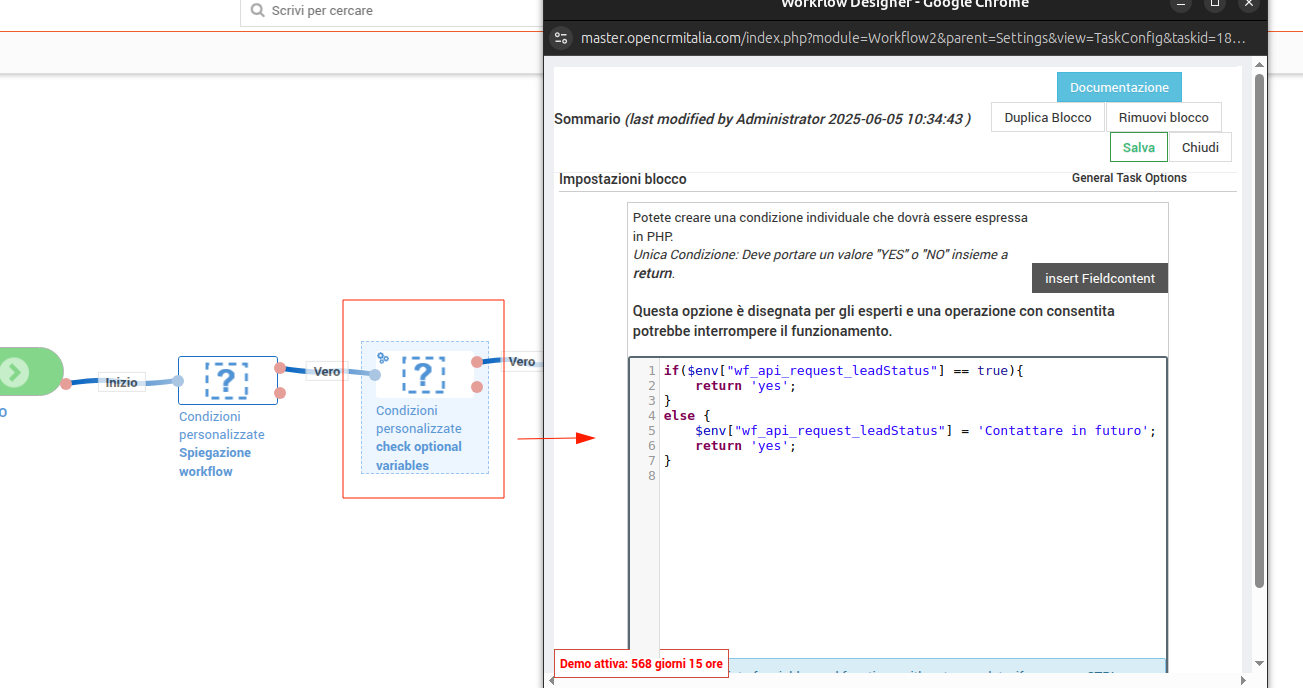The height and width of the screenshot is (688, 1303).
Task: Click the green workflow start arrow icon
Action: (14, 373)
